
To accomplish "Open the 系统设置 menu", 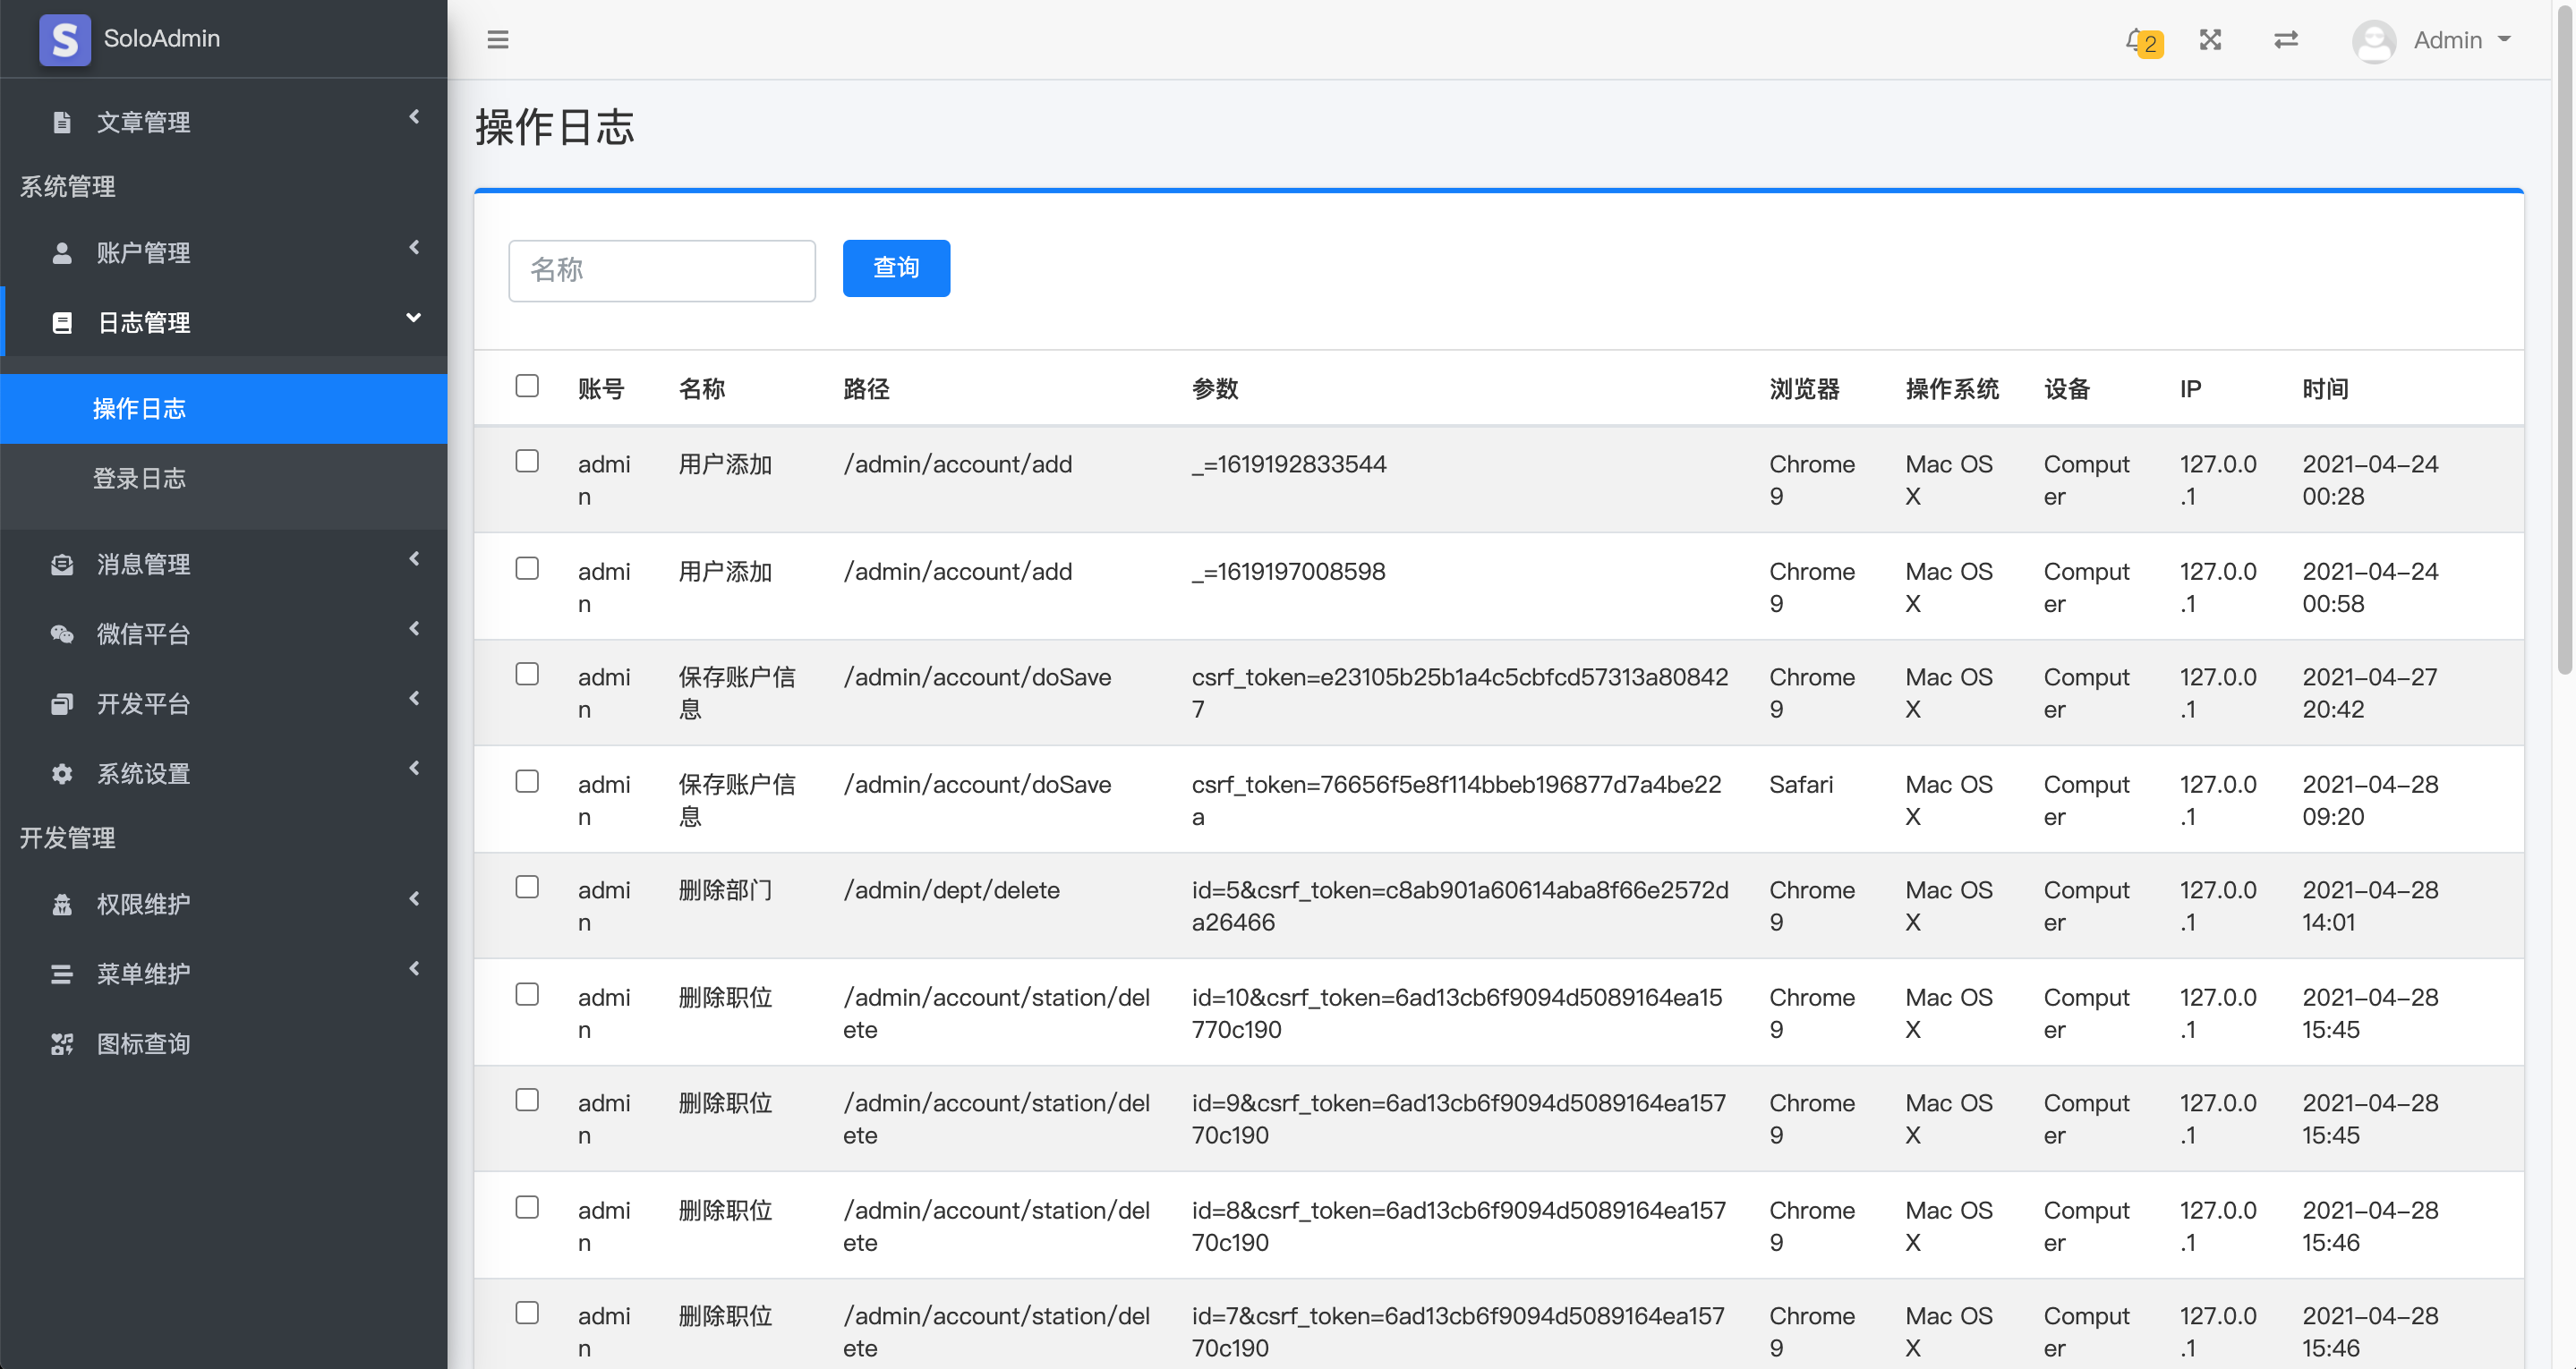I will point(224,773).
